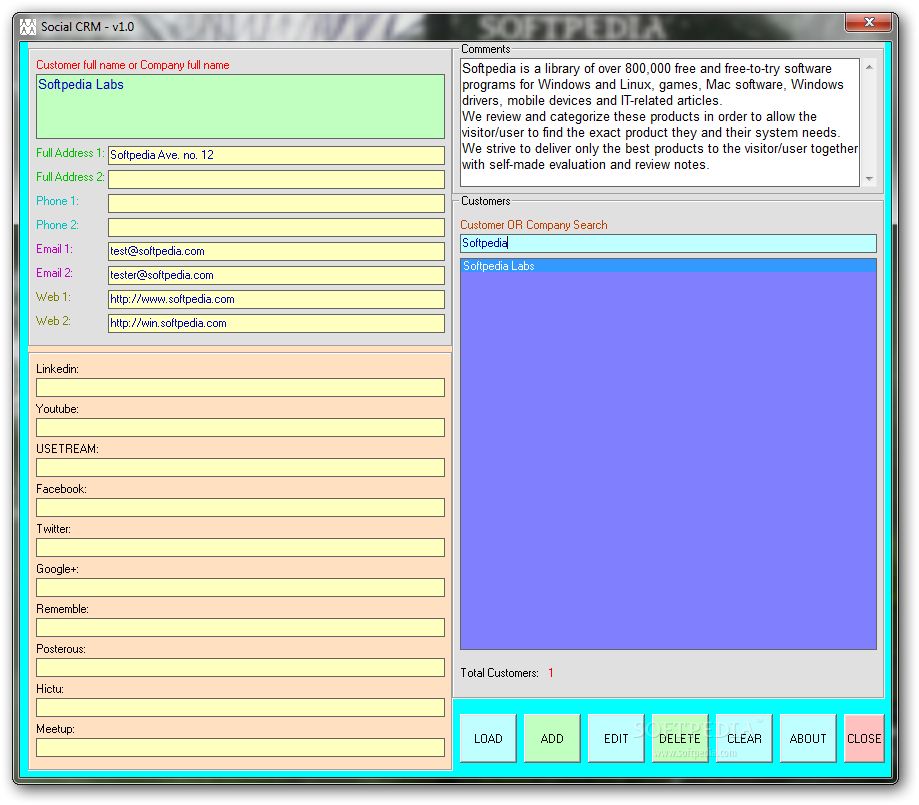Click the Twitter input field
This screenshot has width=919, height=805.
tap(240, 548)
